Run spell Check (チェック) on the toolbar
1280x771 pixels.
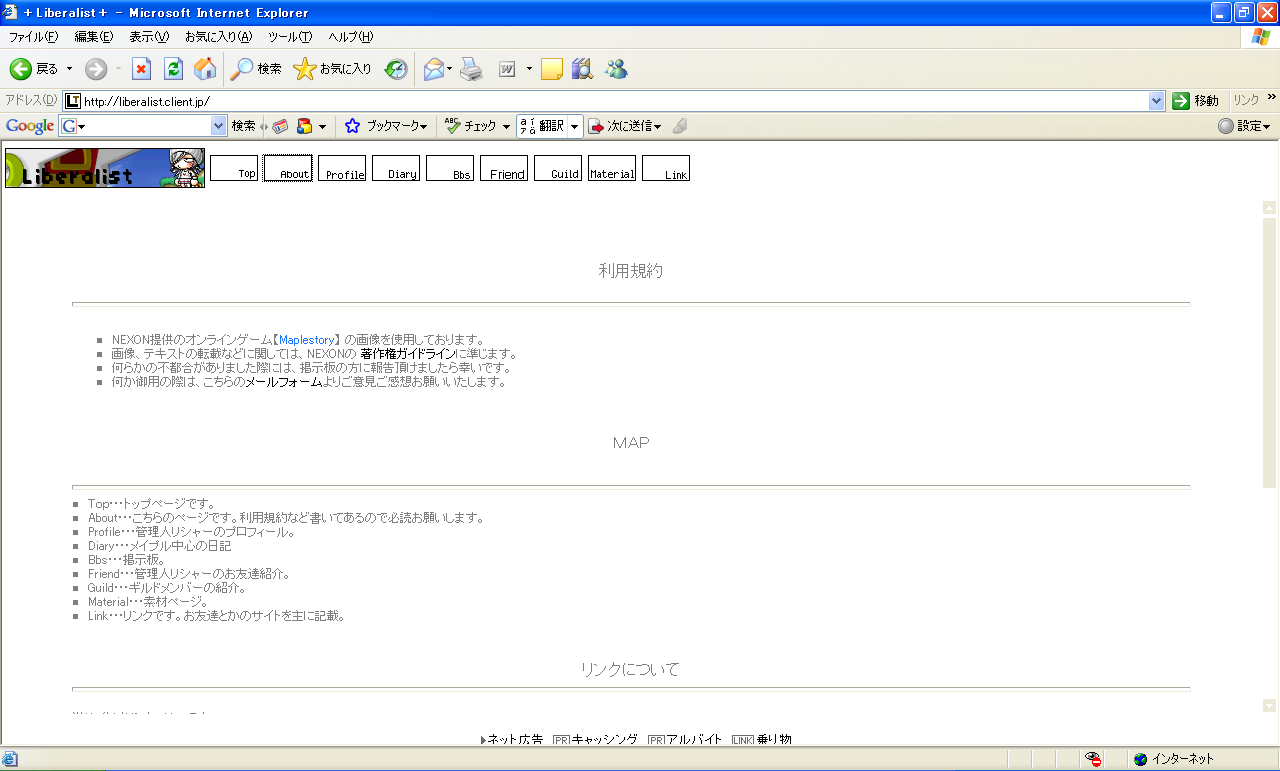(471, 126)
